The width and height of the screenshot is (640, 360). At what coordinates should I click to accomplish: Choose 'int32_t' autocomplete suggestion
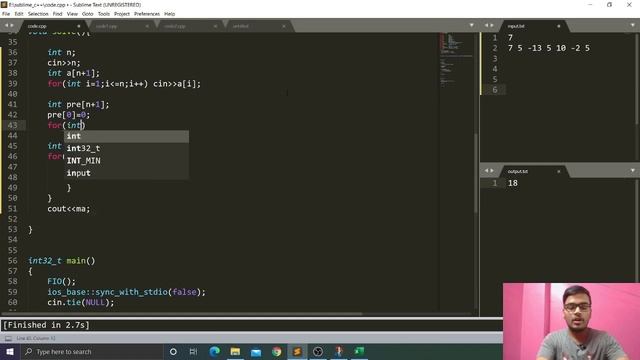click(127, 149)
